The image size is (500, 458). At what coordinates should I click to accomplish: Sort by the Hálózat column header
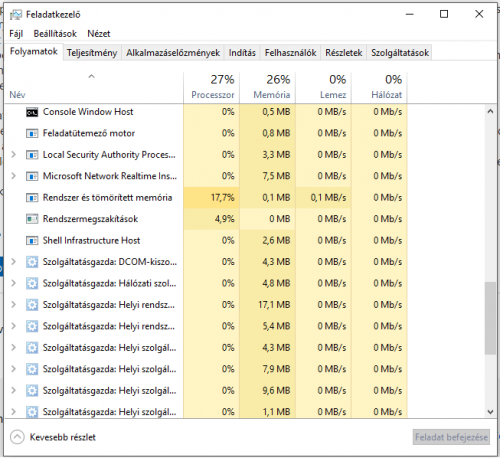[379, 87]
